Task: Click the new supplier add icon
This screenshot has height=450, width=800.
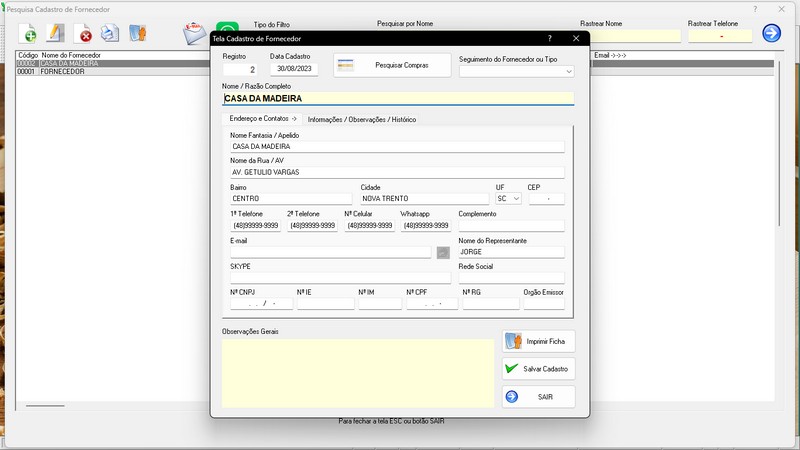Action: [29, 35]
